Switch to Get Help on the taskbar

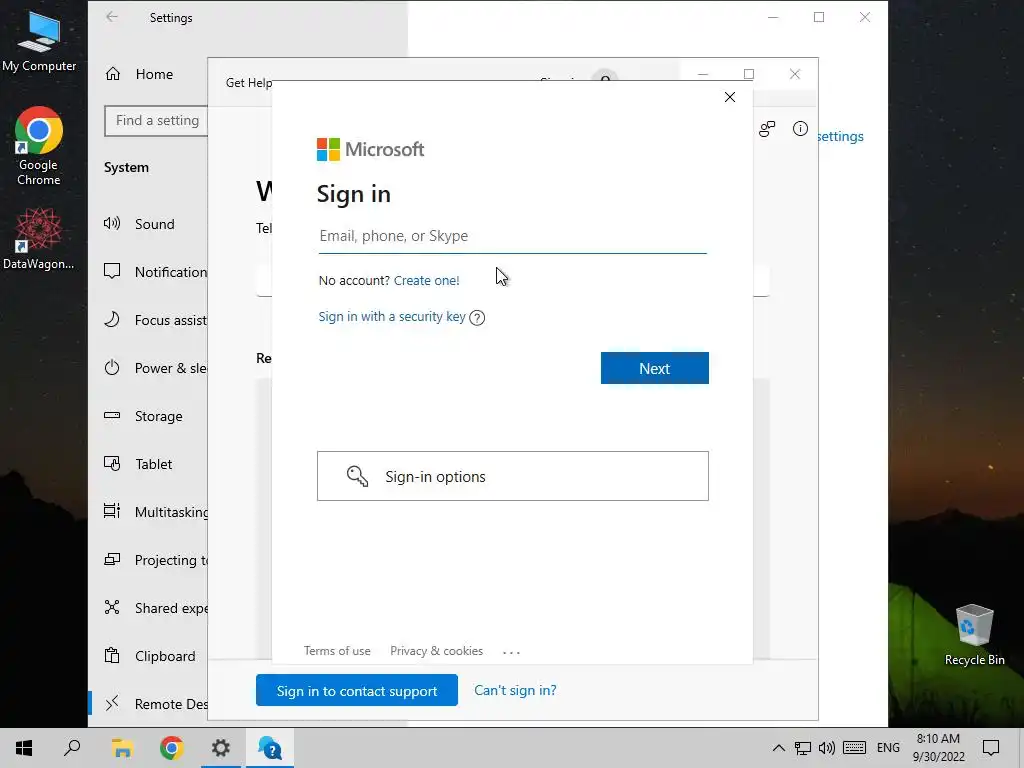(270, 748)
